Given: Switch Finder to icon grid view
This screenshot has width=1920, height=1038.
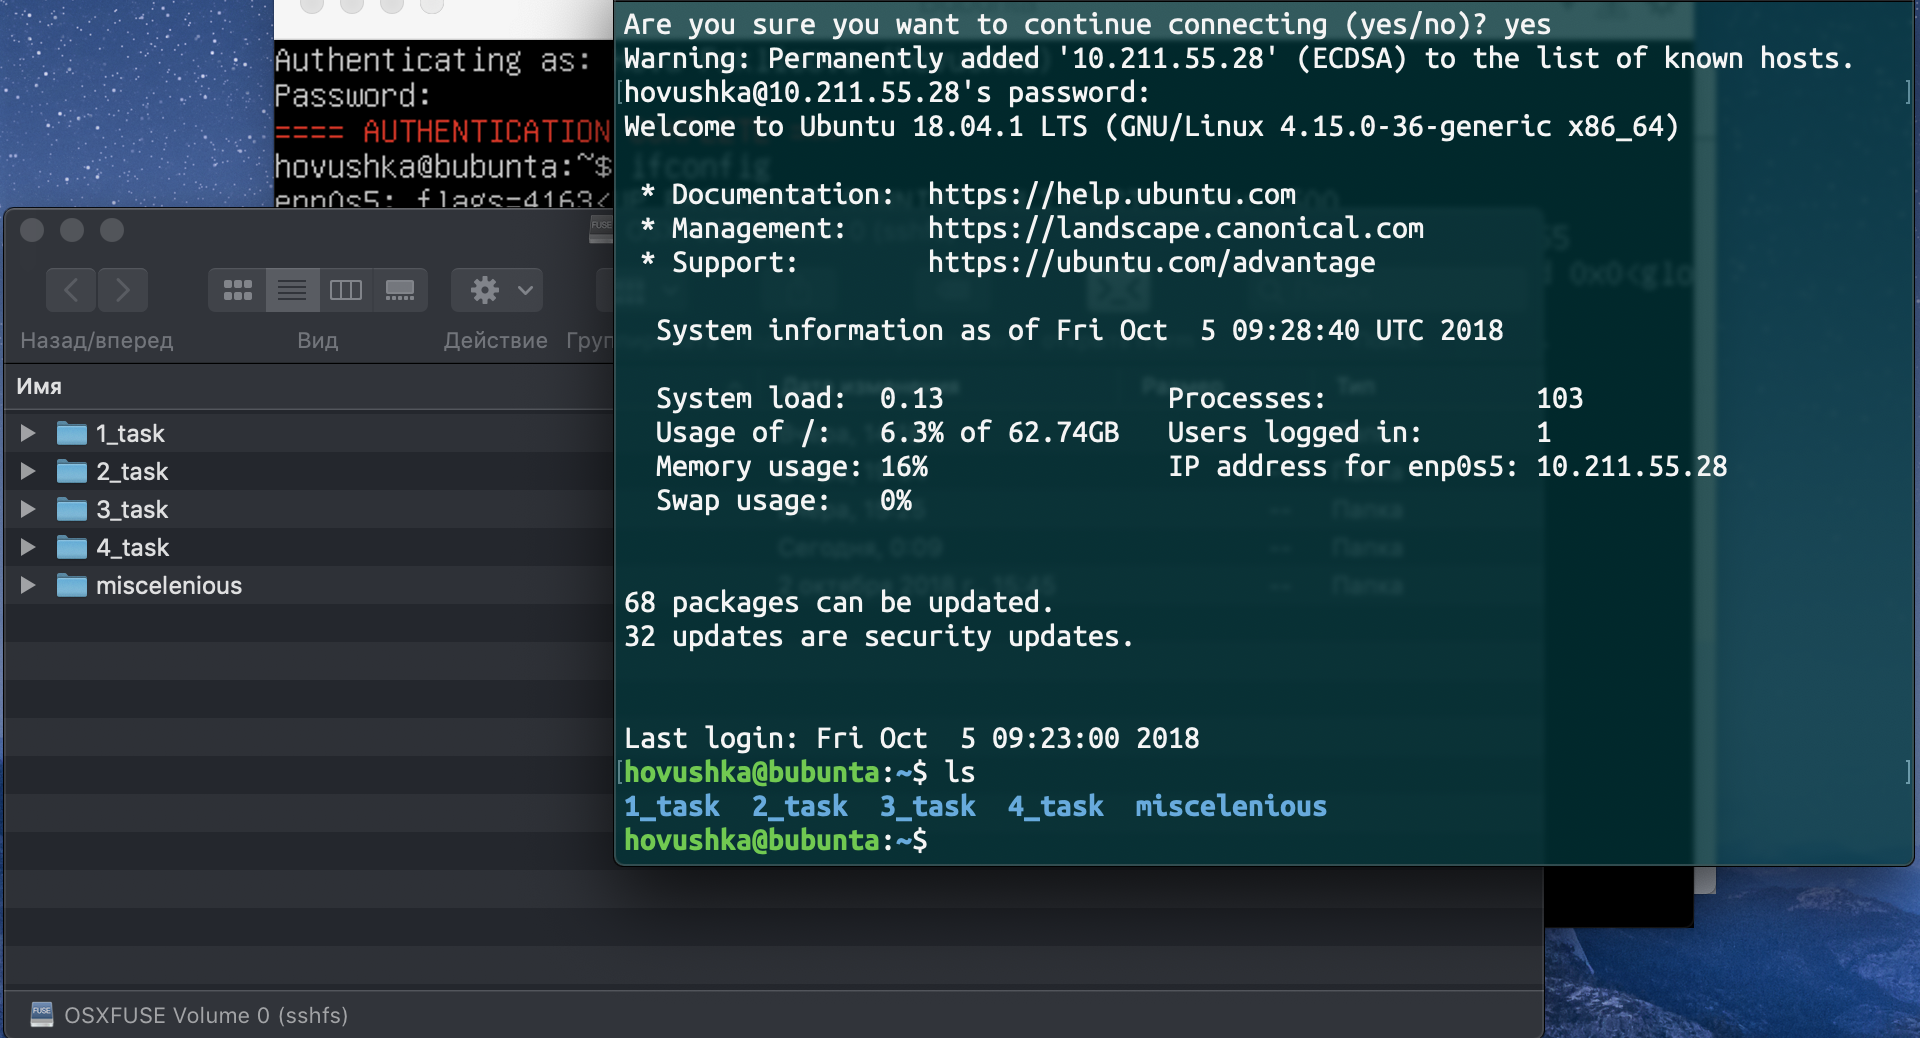Looking at the screenshot, I should 238,290.
